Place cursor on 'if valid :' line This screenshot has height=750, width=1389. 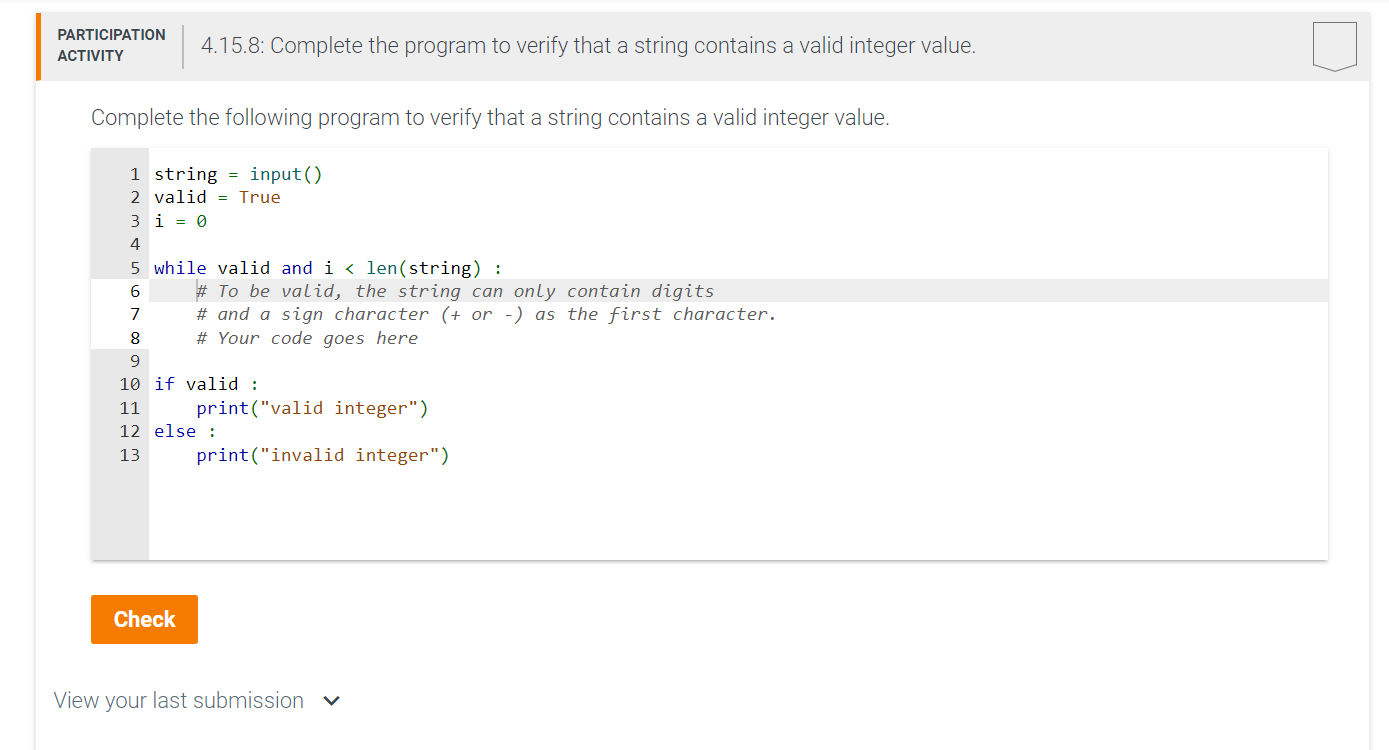point(206,384)
